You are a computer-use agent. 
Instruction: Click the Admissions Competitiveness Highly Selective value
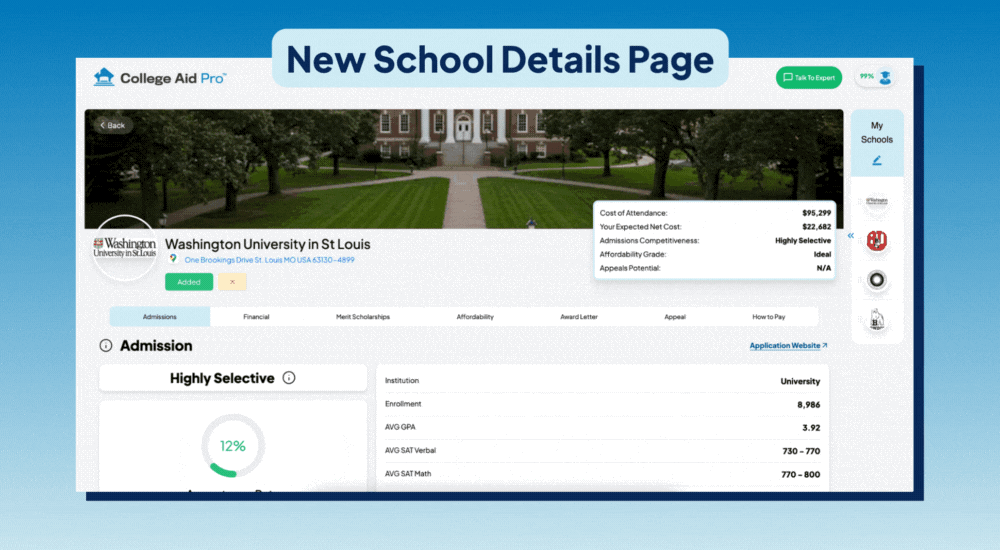[x=803, y=241]
